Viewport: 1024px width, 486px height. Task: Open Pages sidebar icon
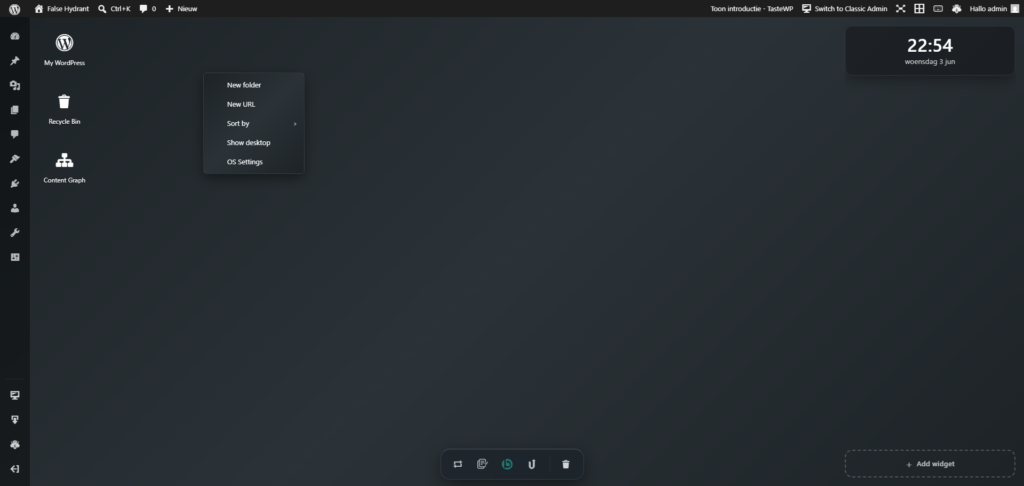point(15,110)
